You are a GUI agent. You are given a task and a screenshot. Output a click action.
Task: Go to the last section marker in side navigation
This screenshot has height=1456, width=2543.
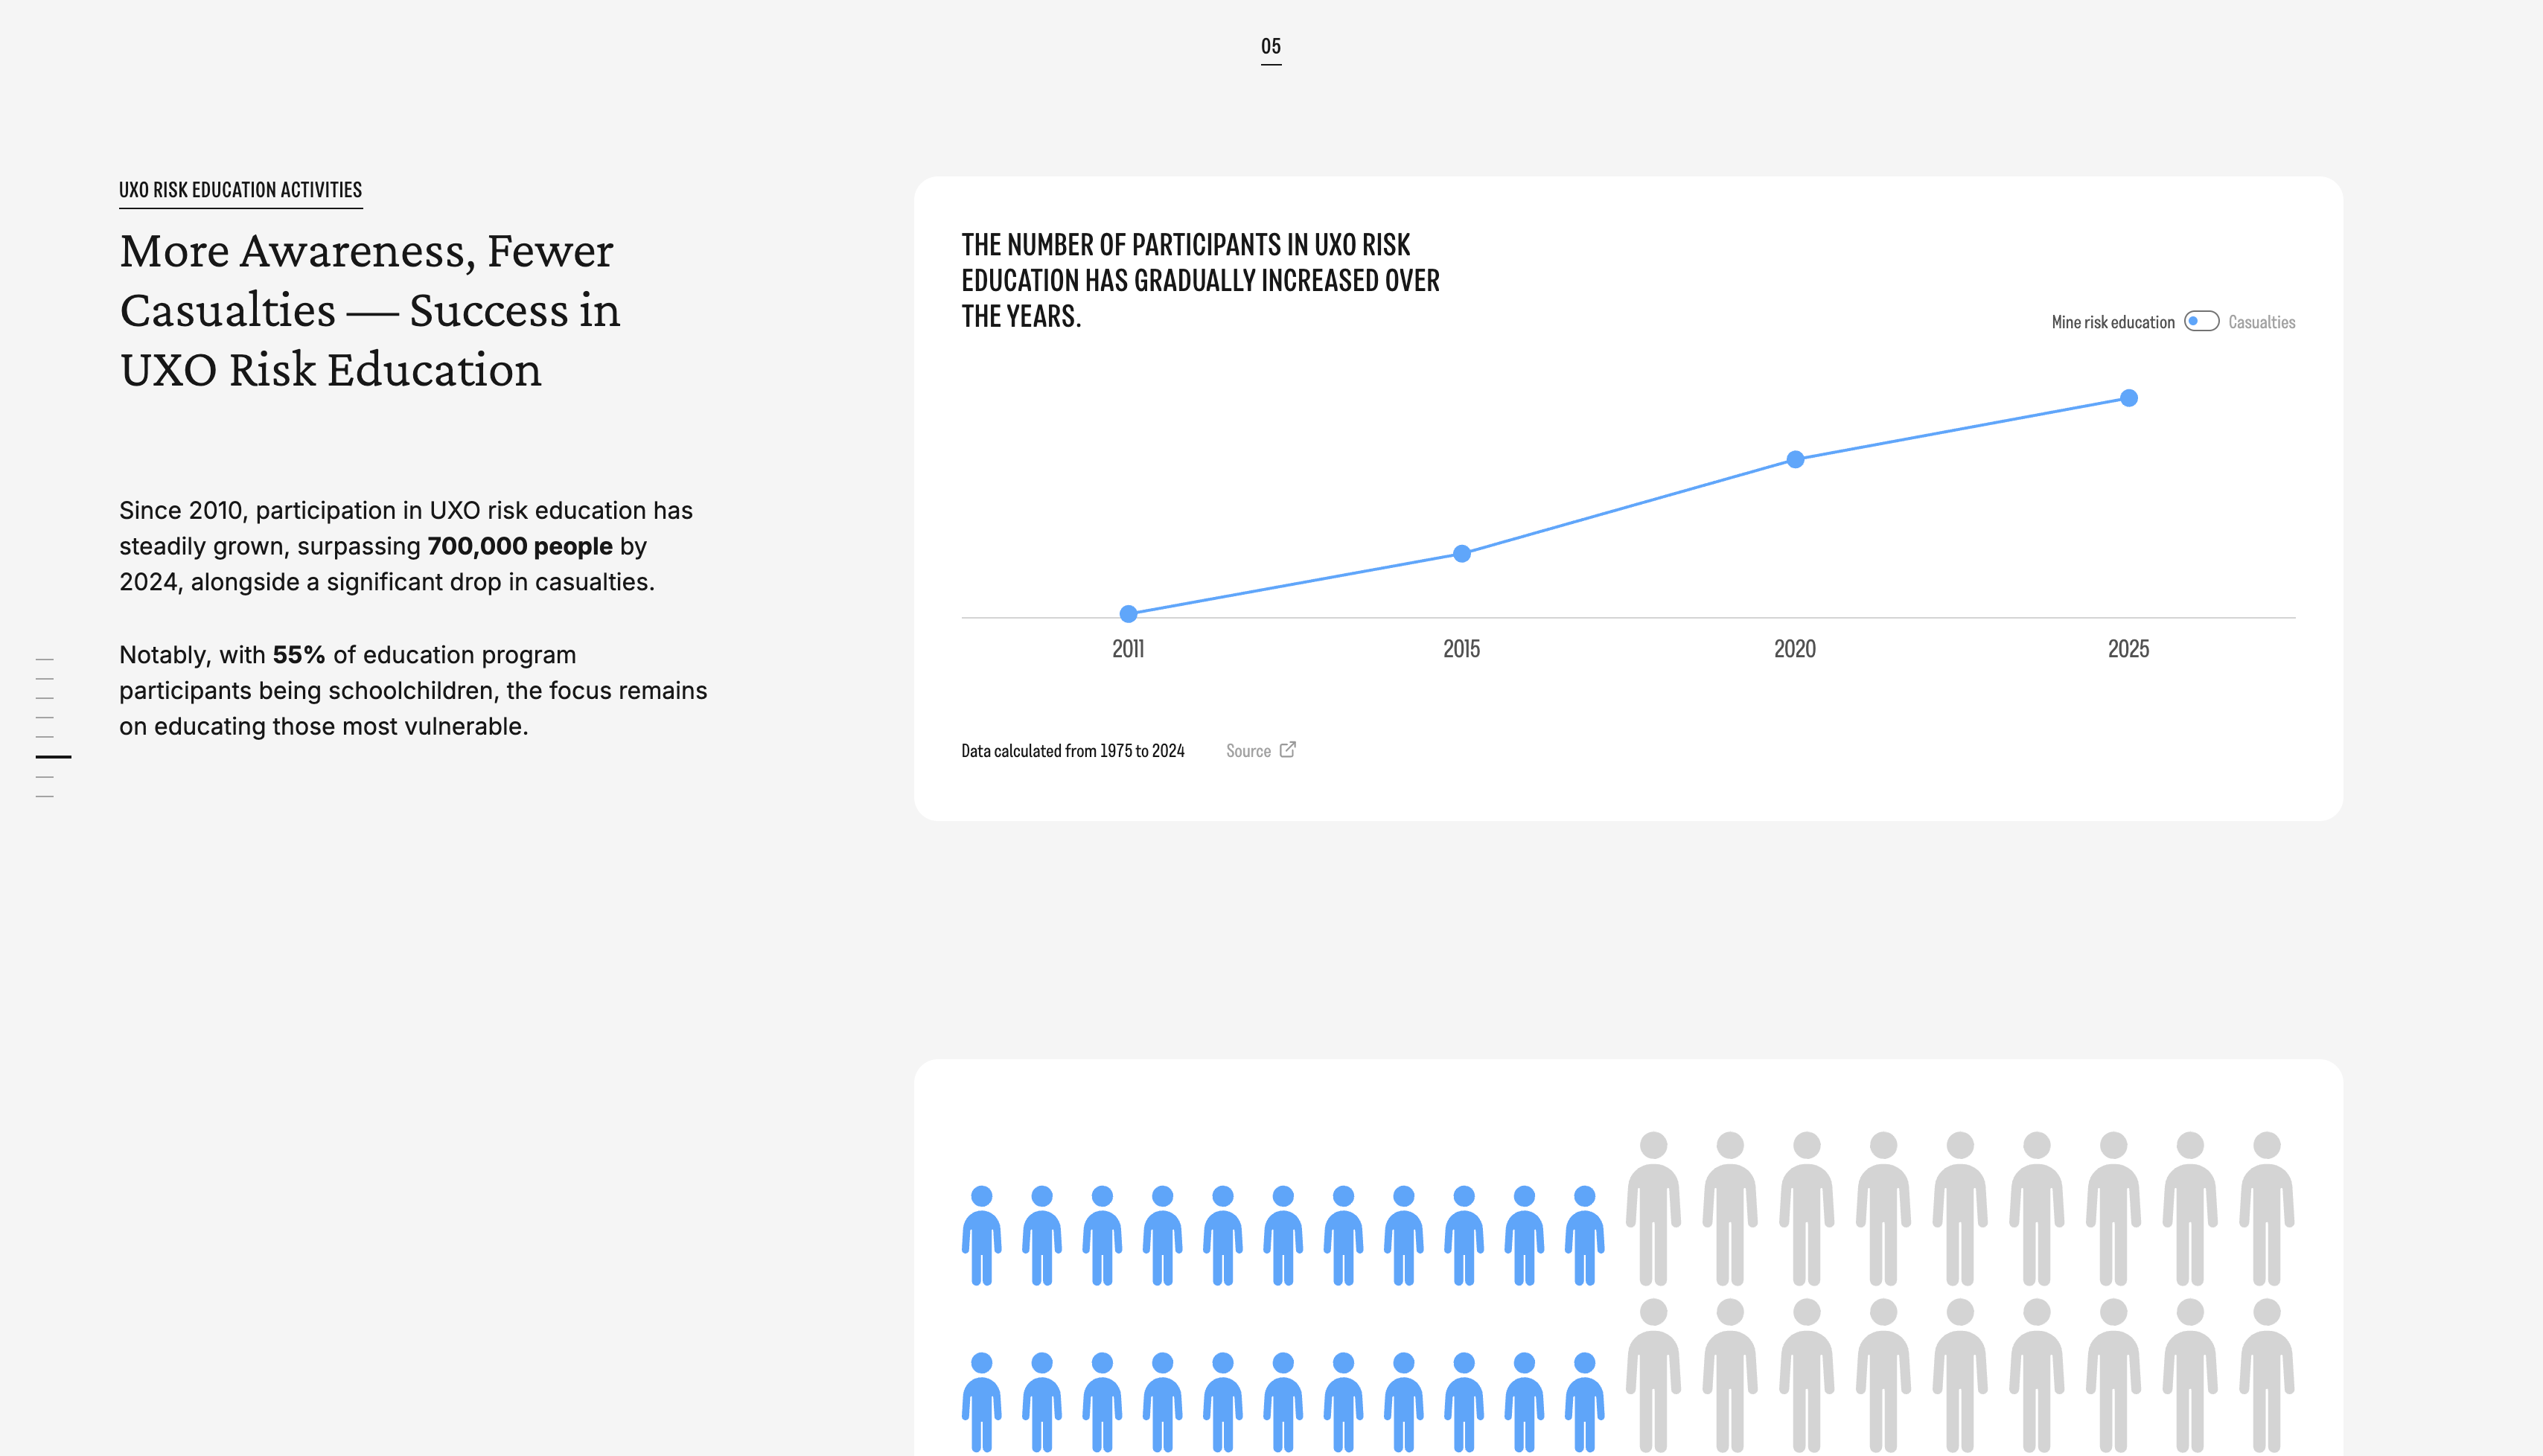45,797
